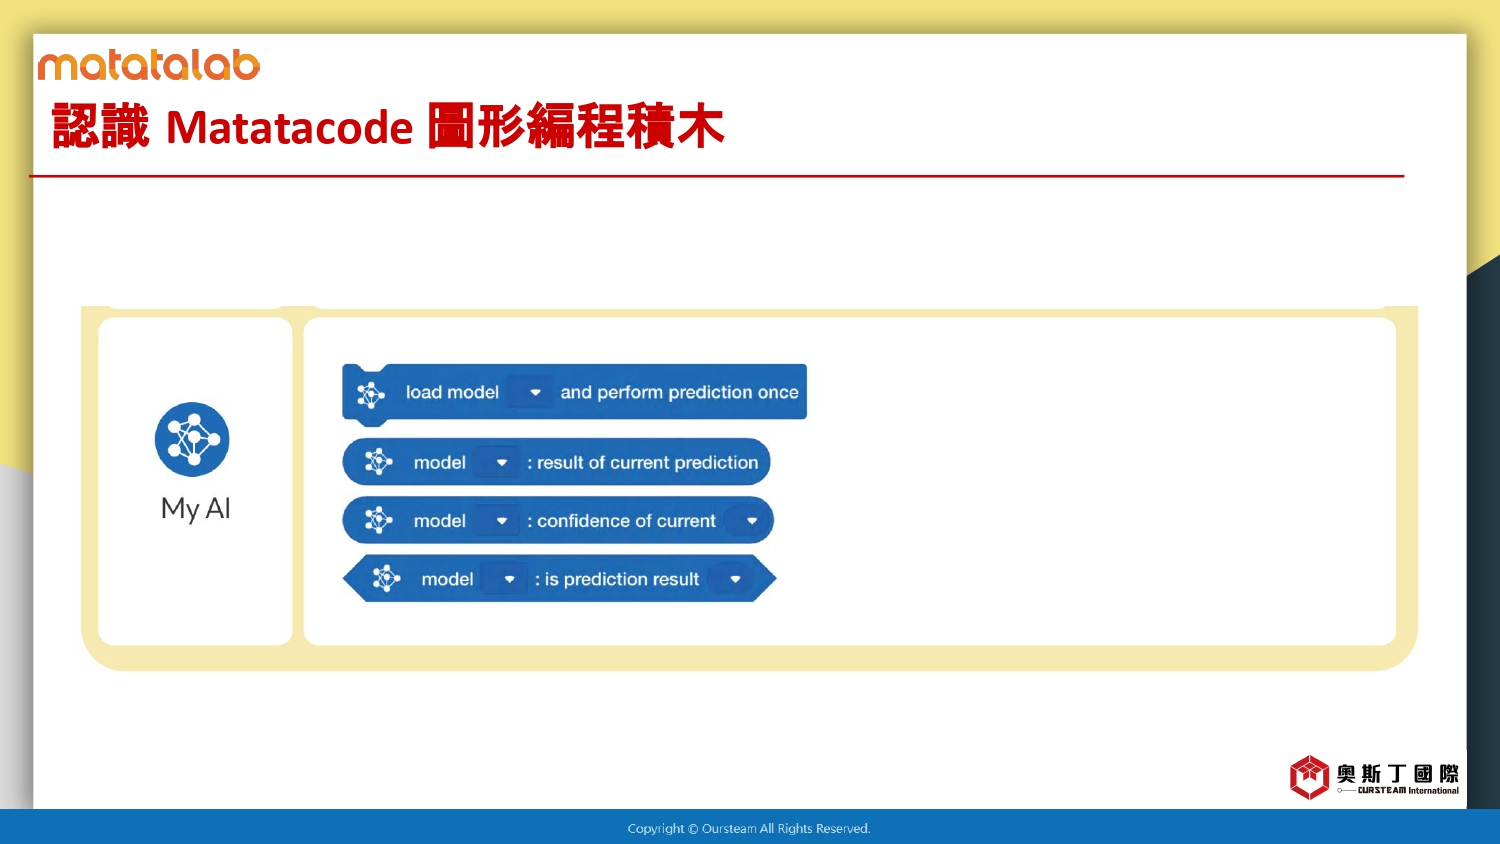Click the network icon on load model block
Viewport: 1500px width, 844px height.
(371, 394)
